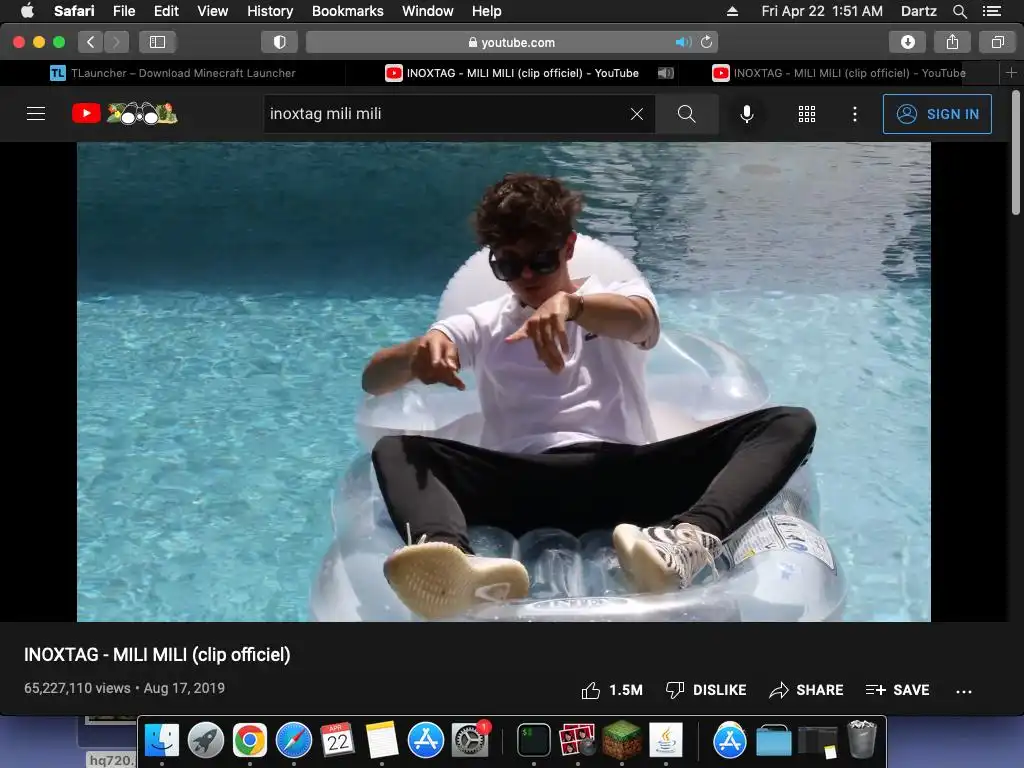
Task: Toggle the Safari sidebar
Action: [x=157, y=42]
